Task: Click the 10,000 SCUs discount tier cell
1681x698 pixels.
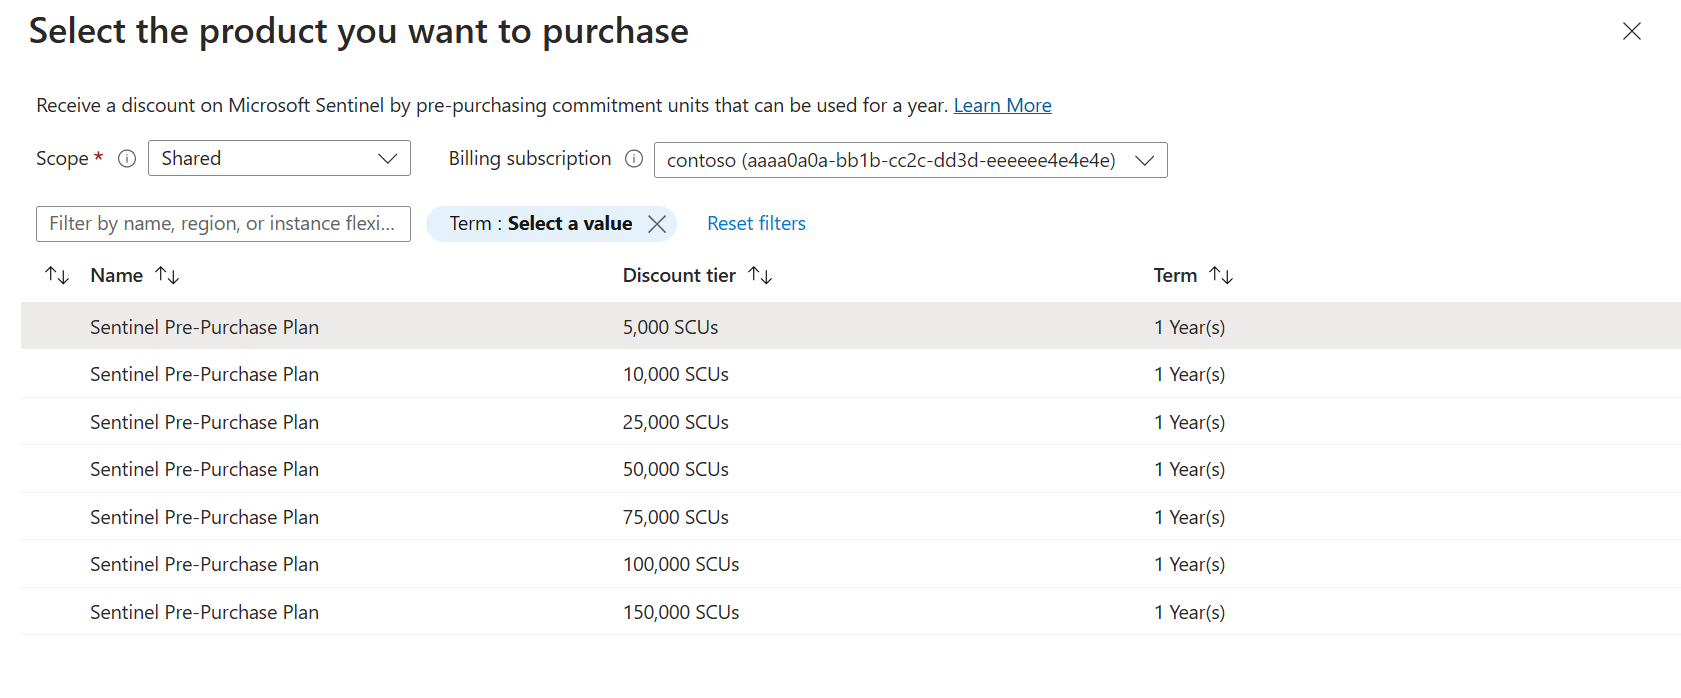Action: click(676, 374)
